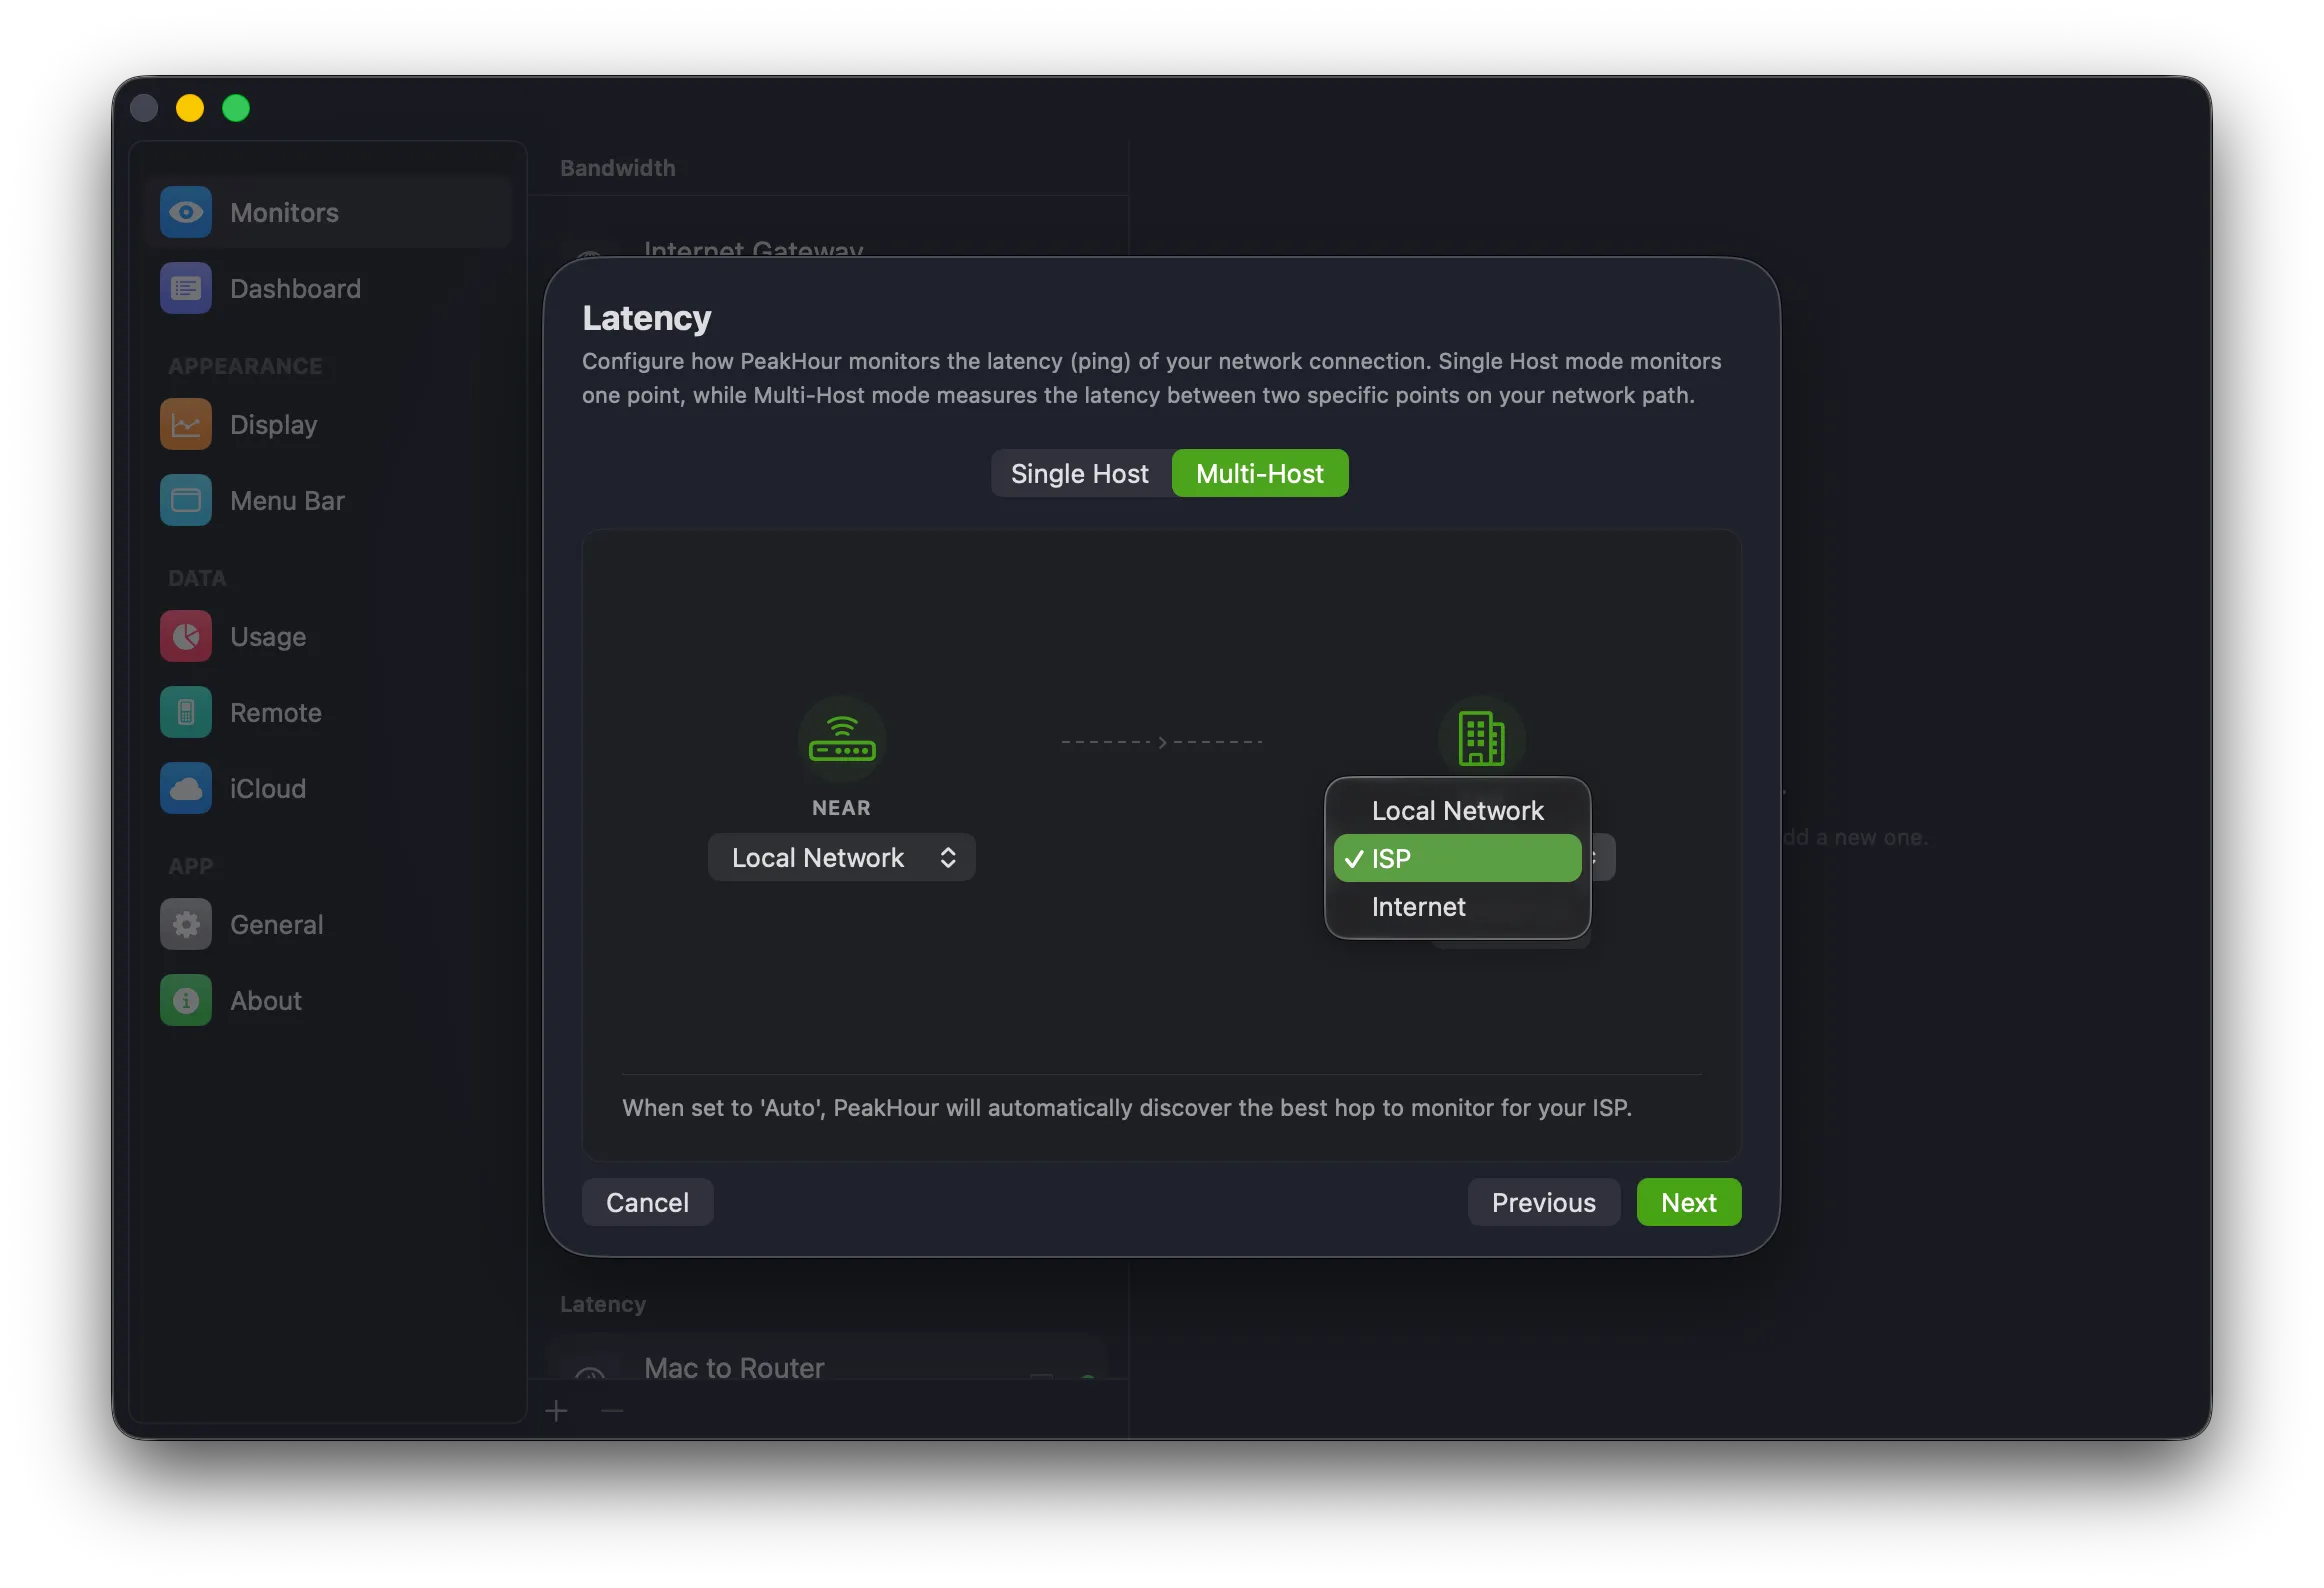This screenshot has width=2324, height=1588.
Task: Remove a monitor with the minus button
Action: [x=613, y=1411]
